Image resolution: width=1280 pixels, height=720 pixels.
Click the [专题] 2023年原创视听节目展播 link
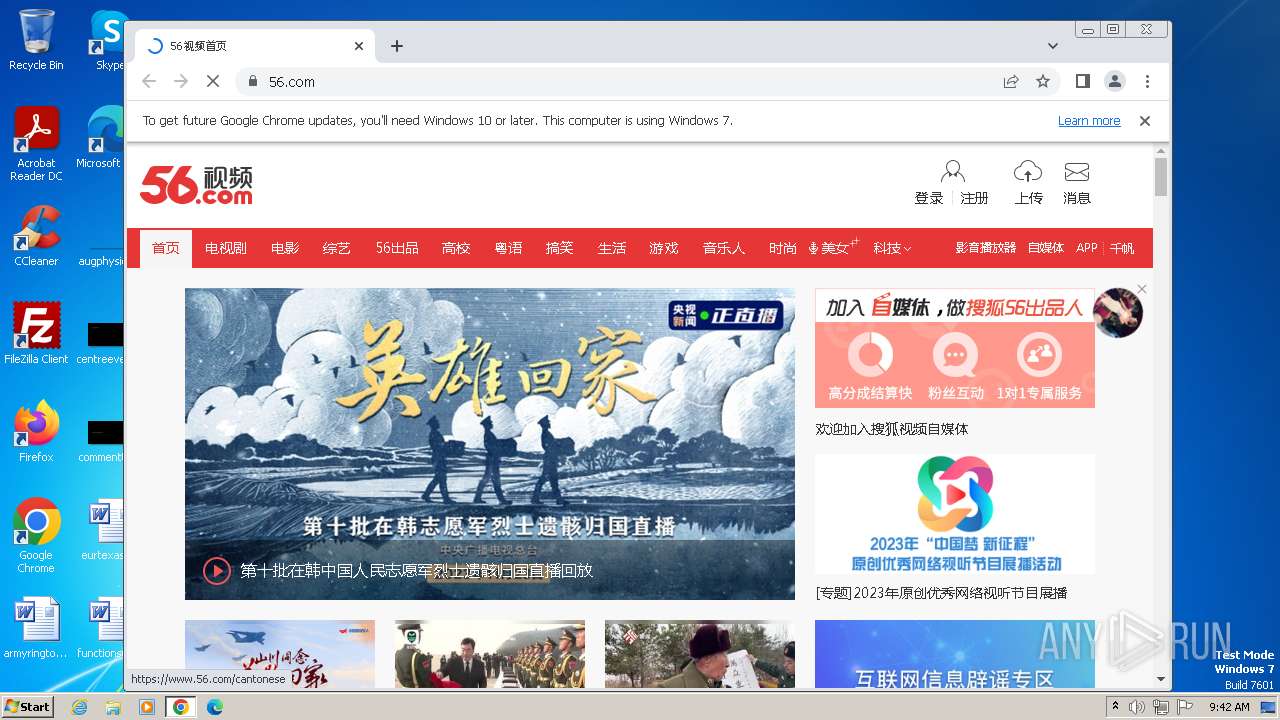[x=941, y=593]
